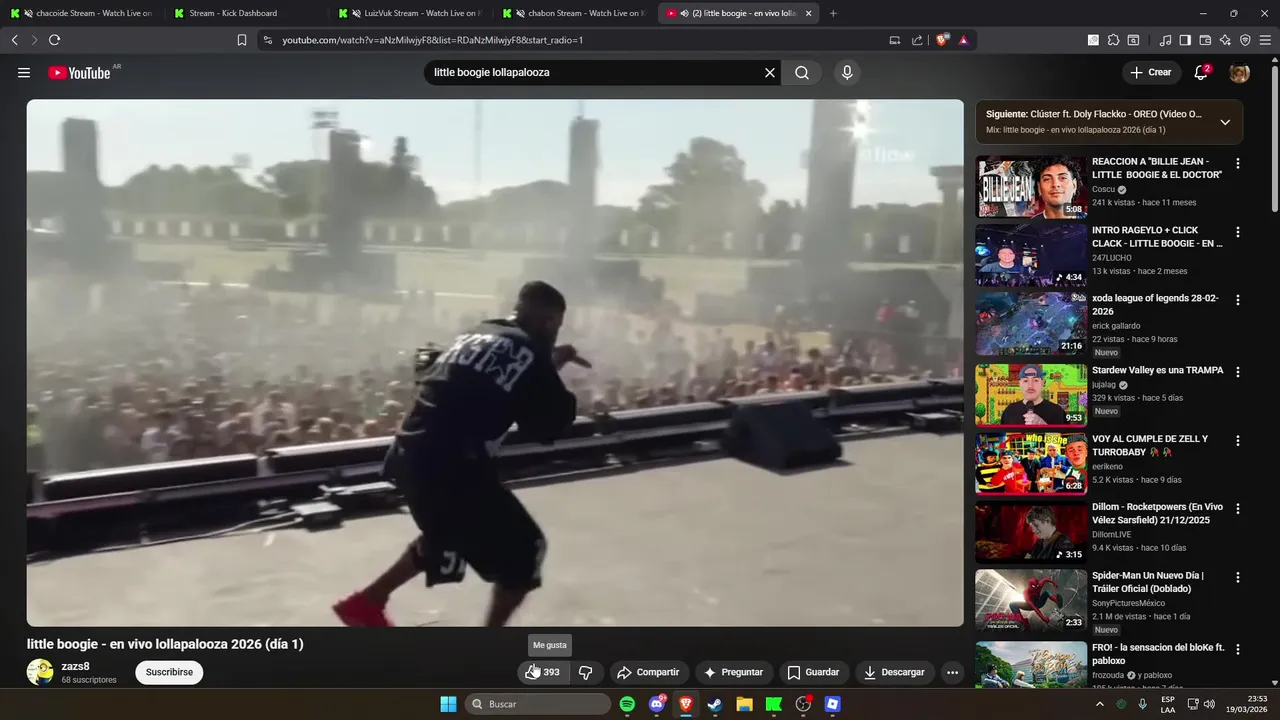The image size is (1280, 720).
Task: Open a new browser tab
Action: (833, 13)
